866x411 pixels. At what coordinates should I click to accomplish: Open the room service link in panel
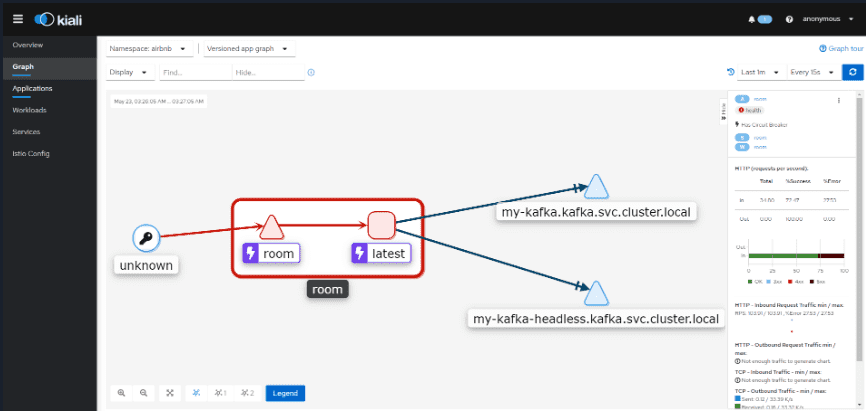point(761,138)
